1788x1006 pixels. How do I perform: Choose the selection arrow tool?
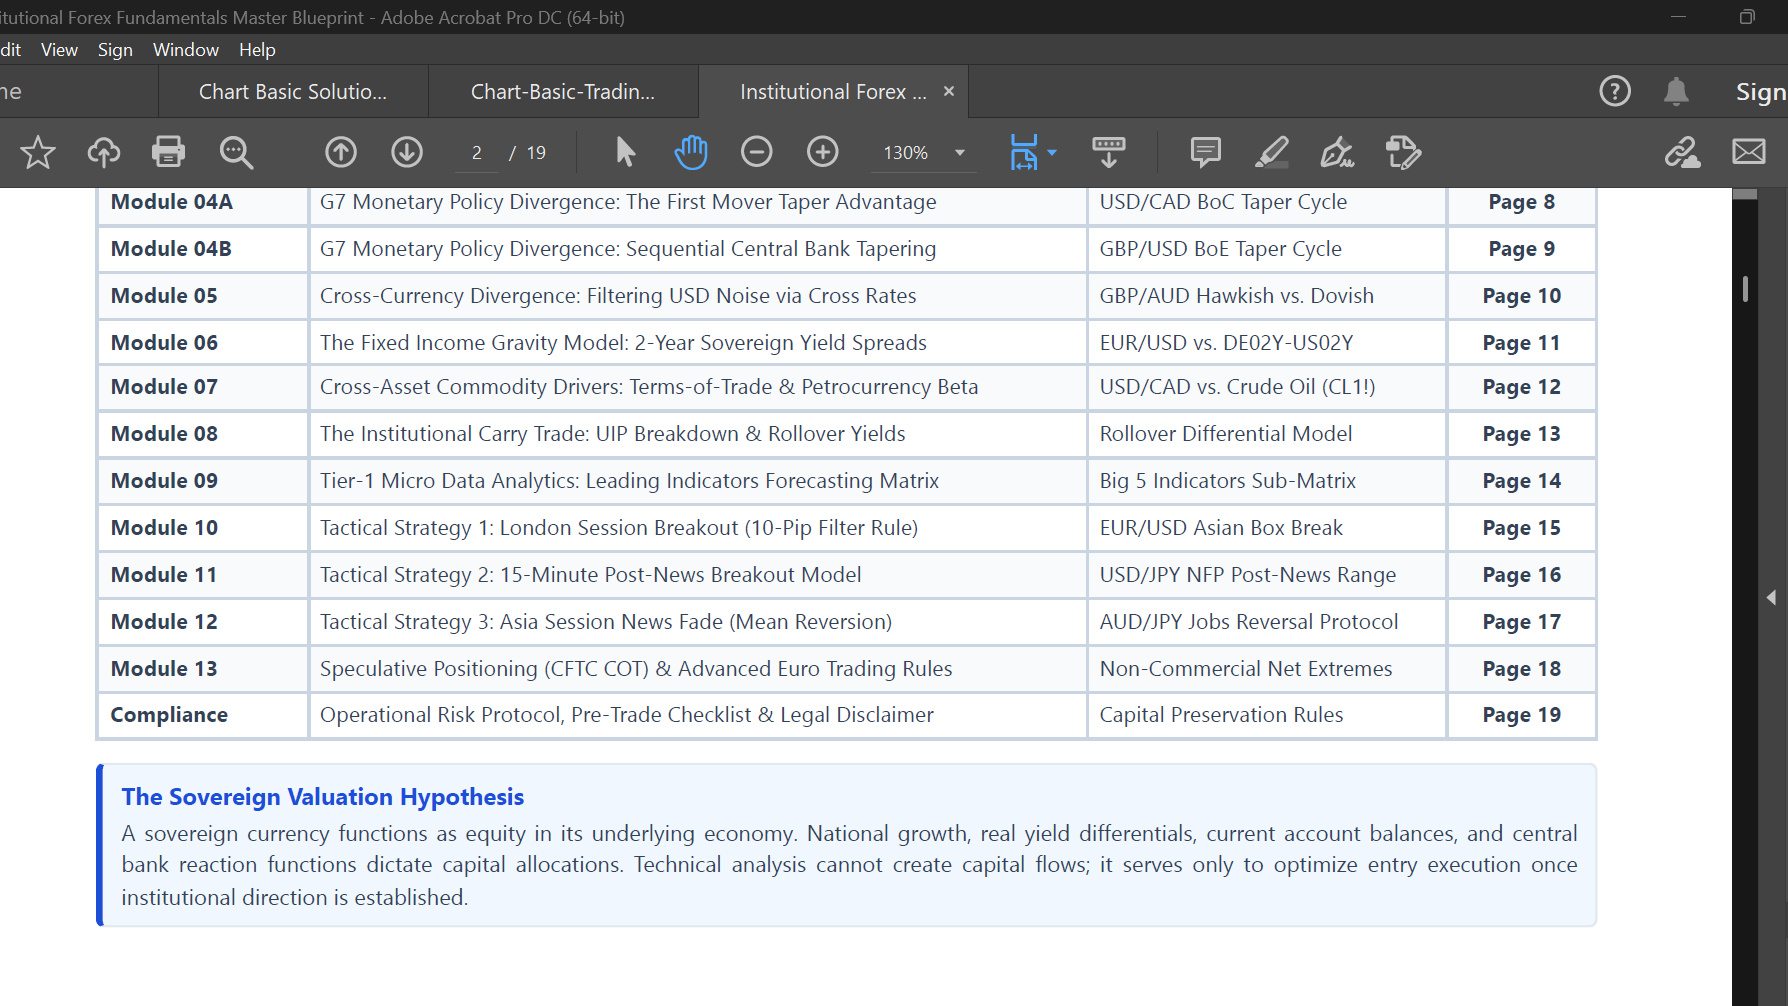(x=625, y=152)
